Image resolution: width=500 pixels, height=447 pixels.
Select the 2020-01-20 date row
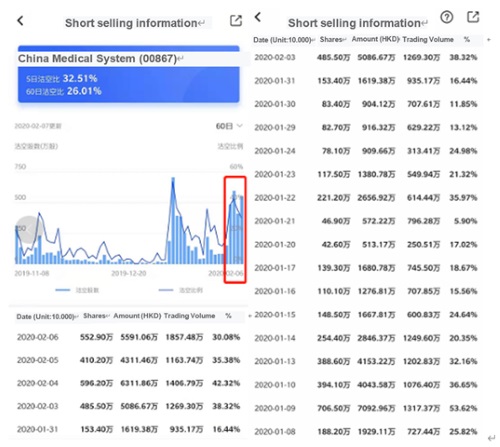pyautogui.click(x=366, y=245)
